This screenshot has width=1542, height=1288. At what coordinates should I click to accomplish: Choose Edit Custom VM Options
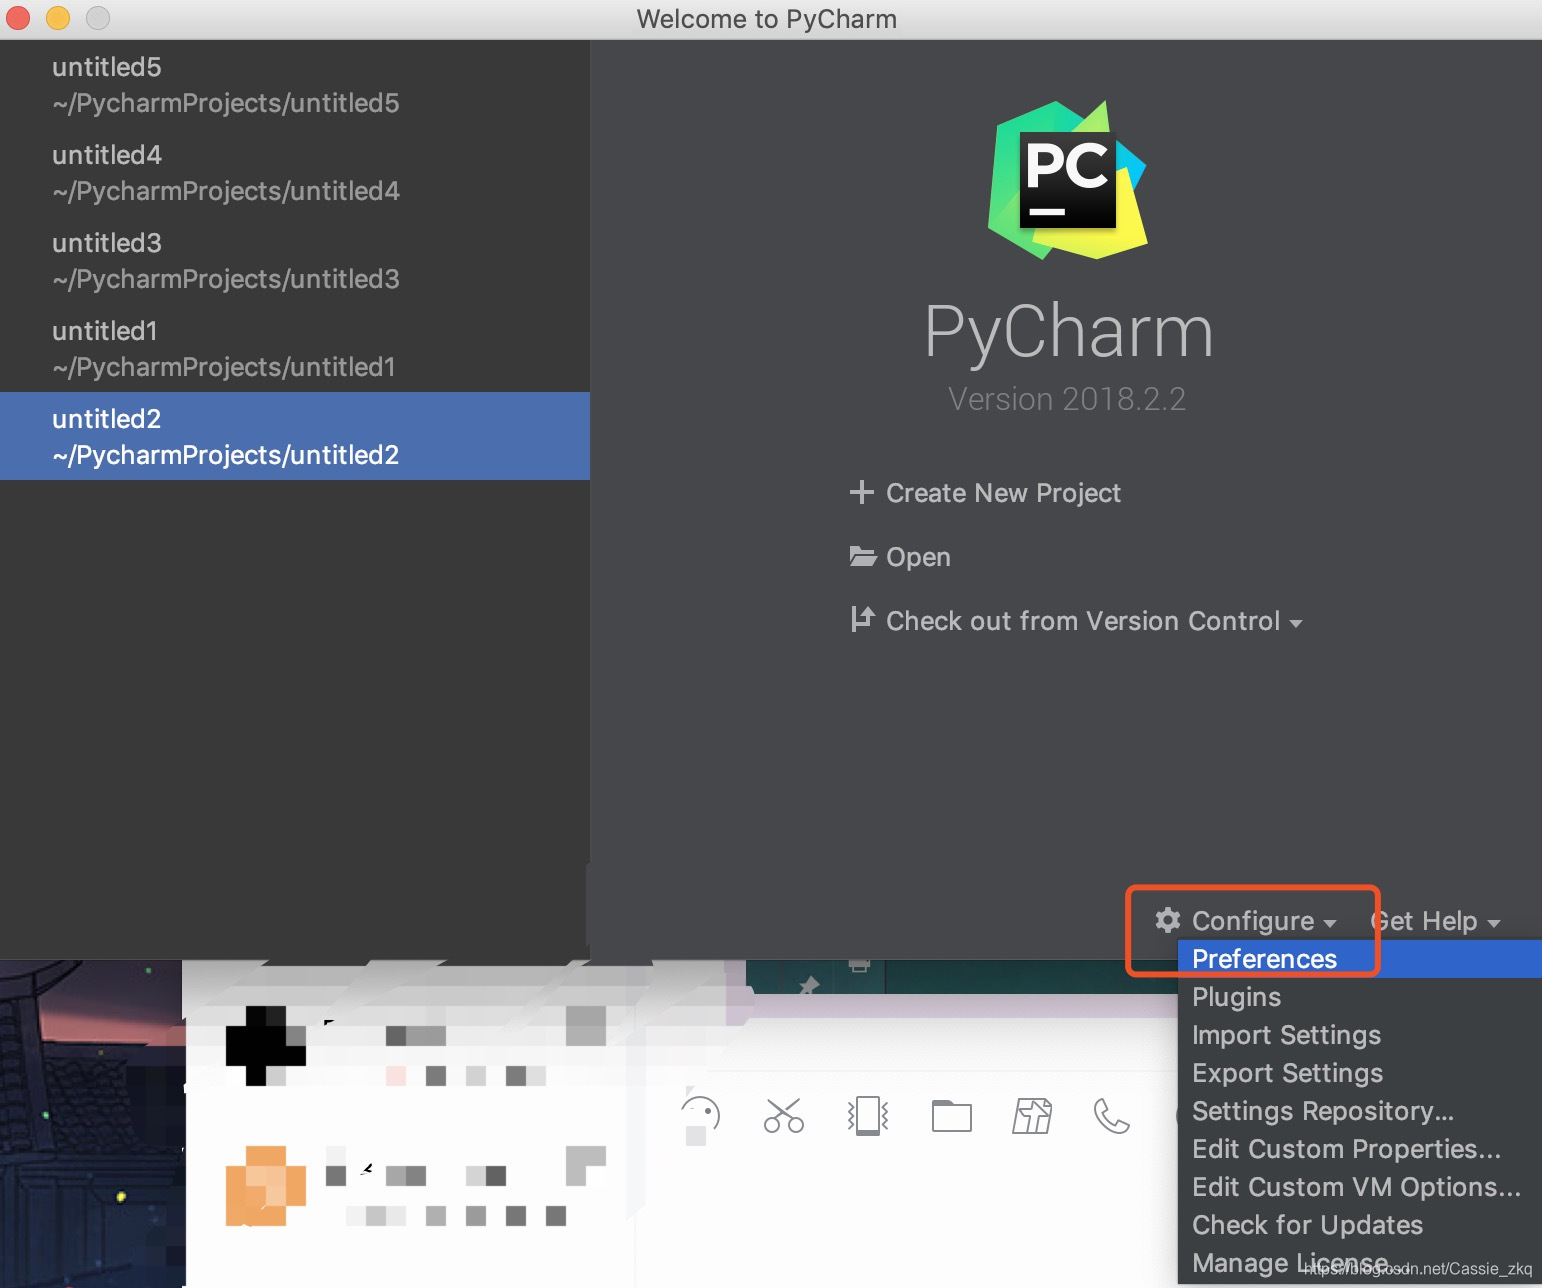pos(1353,1186)
